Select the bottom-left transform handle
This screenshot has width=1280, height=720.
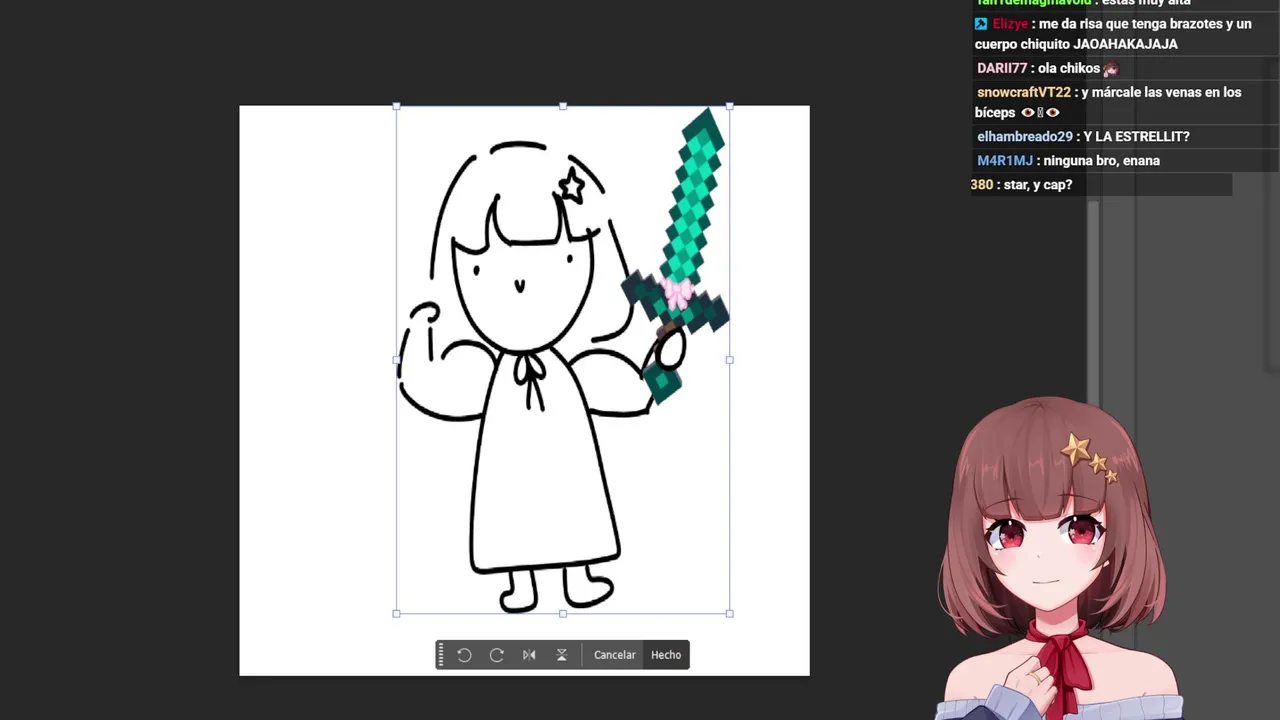pyautogui.click(x=397, y=614)
